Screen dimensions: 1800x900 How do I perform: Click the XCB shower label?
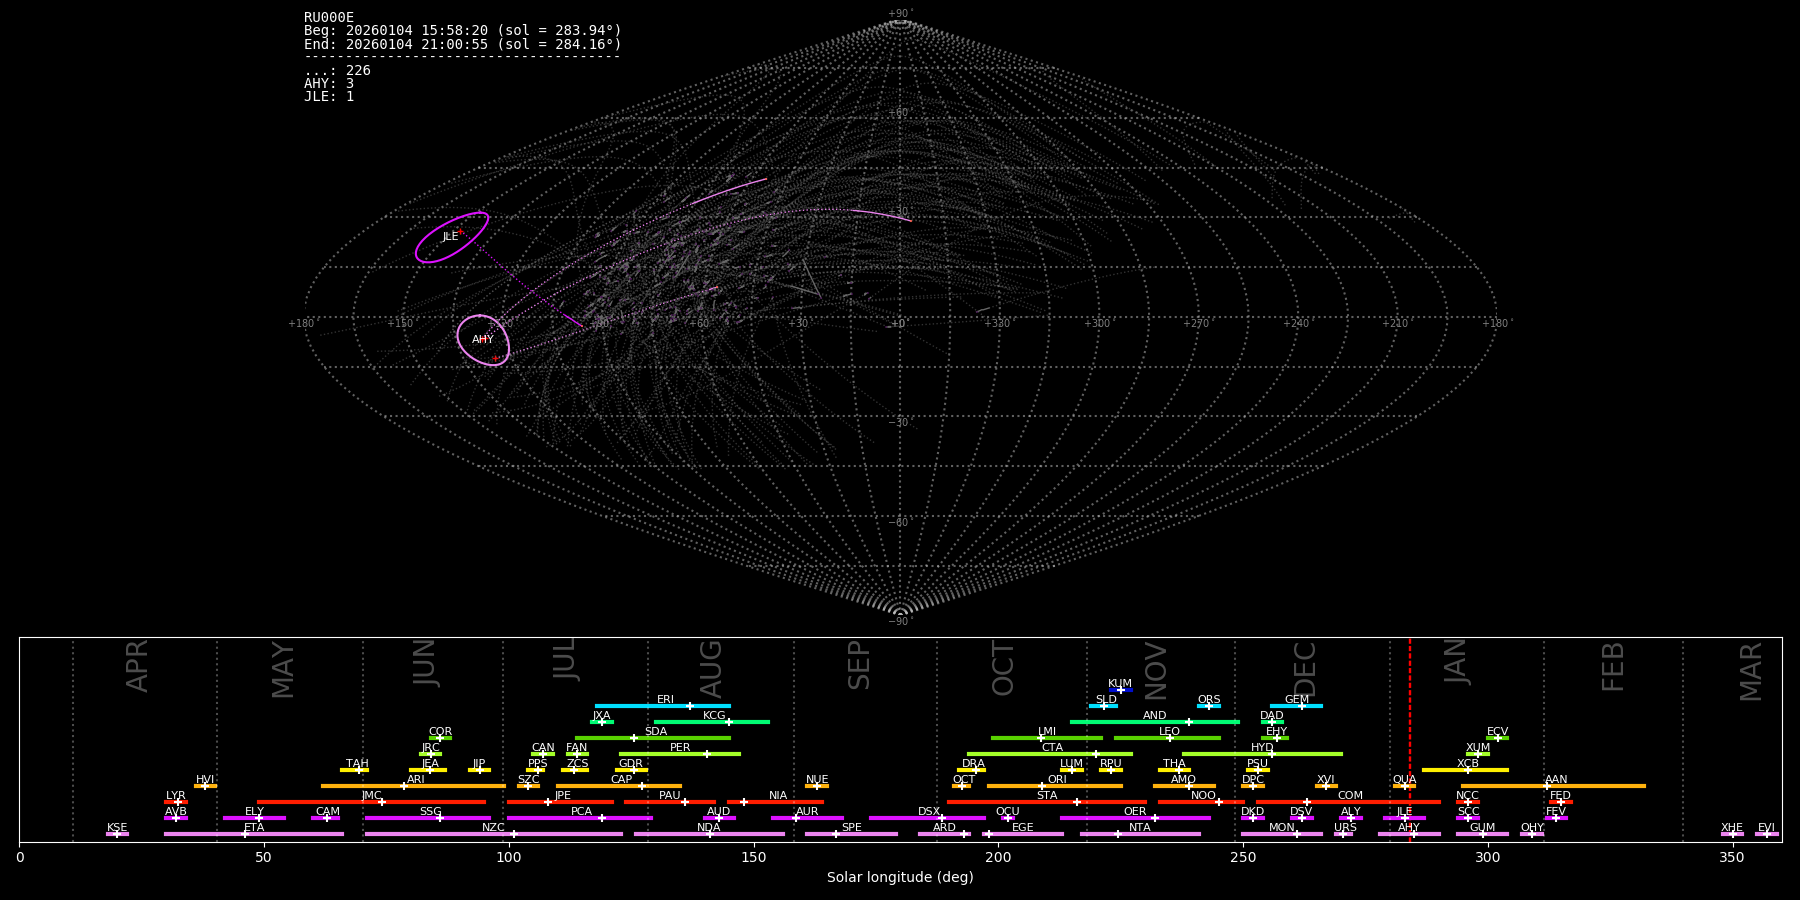[1468, 764]
